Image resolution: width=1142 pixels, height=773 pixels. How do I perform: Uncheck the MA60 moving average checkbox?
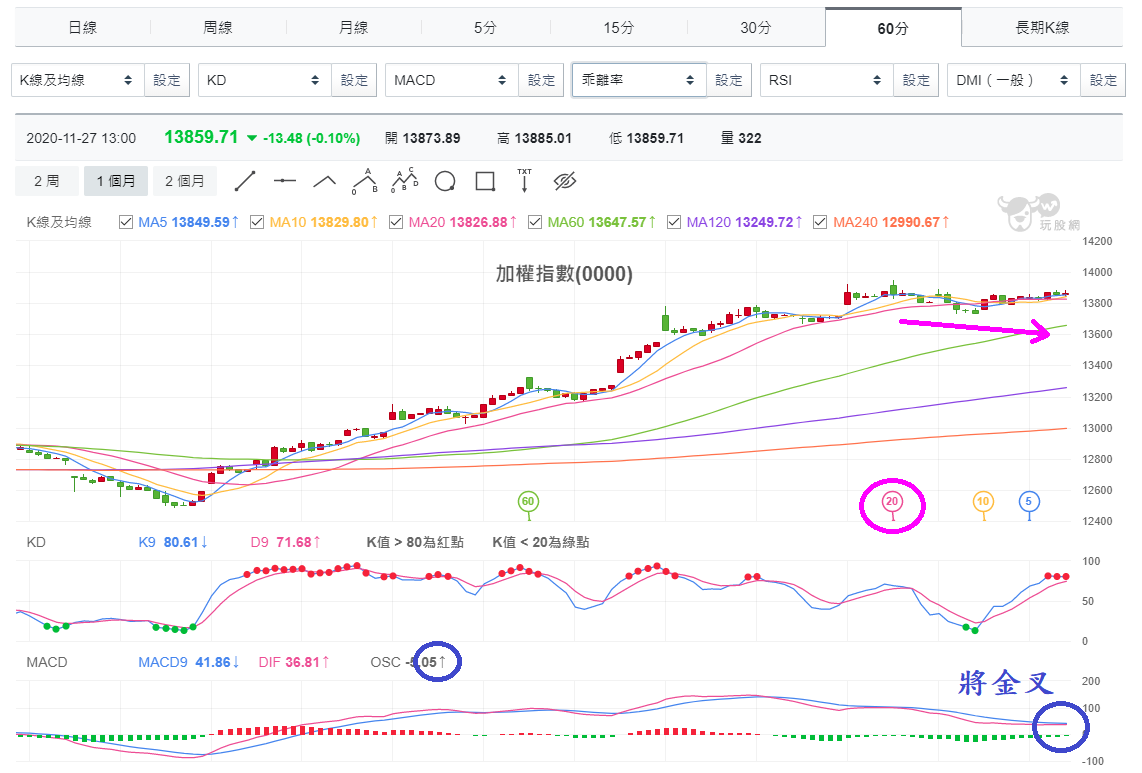535,222
